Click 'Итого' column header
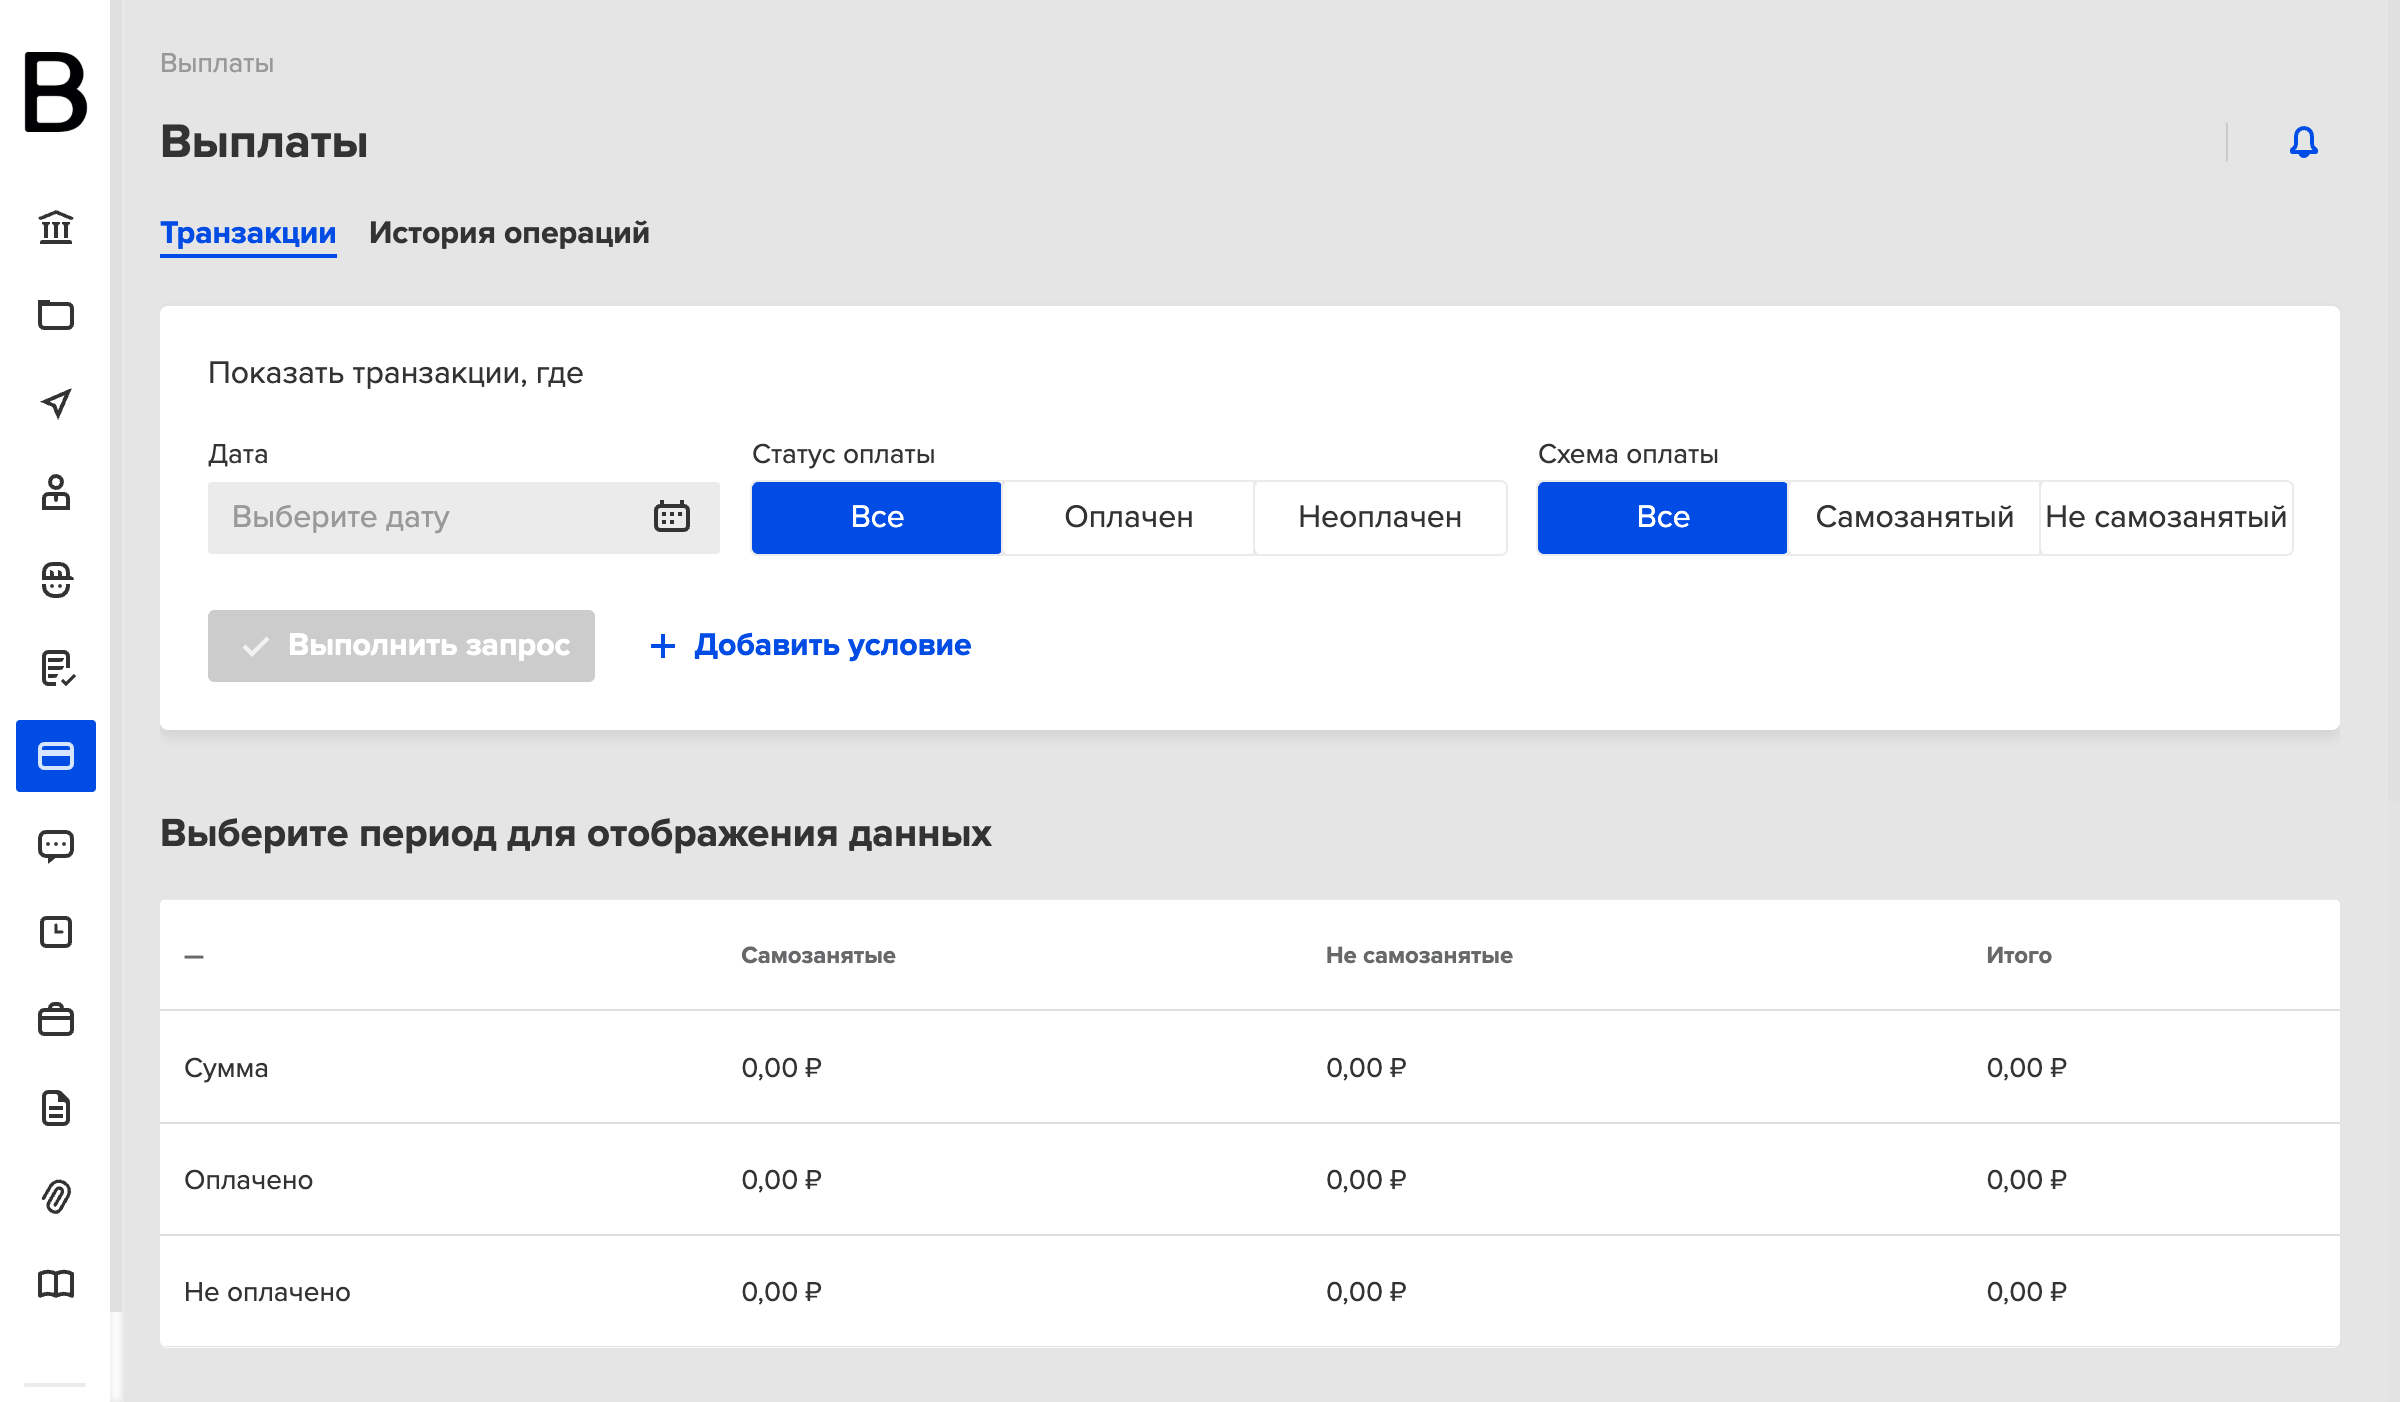The image size is (2400, 1402). click(x=2018, y=956)
